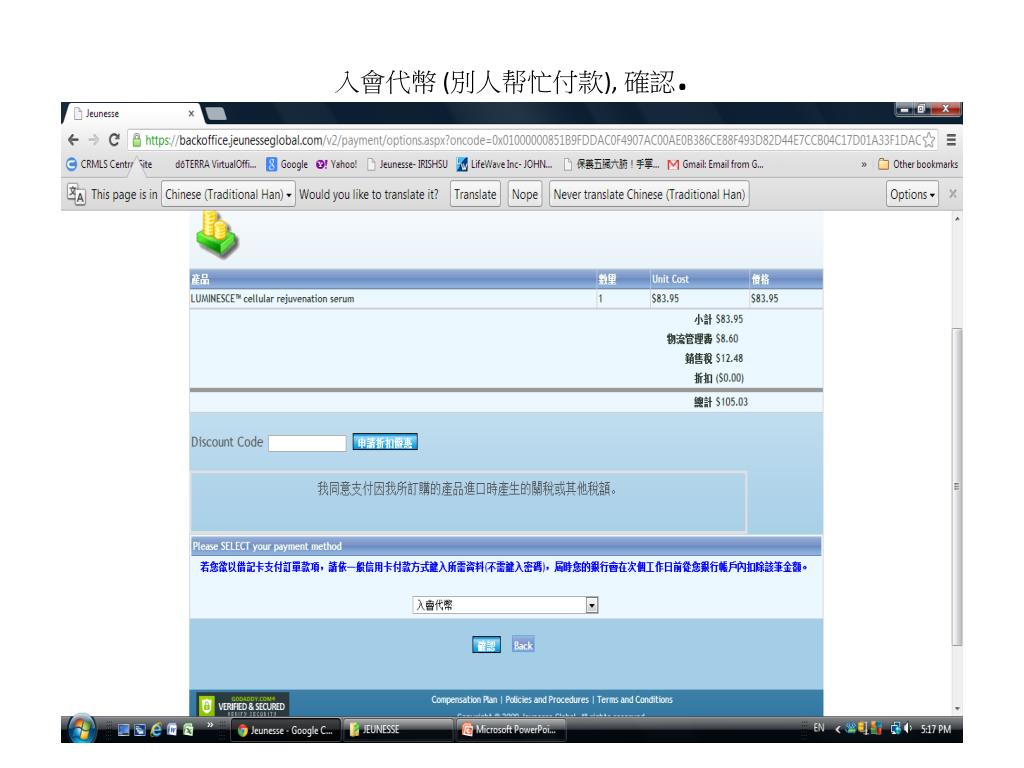Click the GoDaddy Verified & Secured seal
1024x768 pixels.
click(243, 705)
